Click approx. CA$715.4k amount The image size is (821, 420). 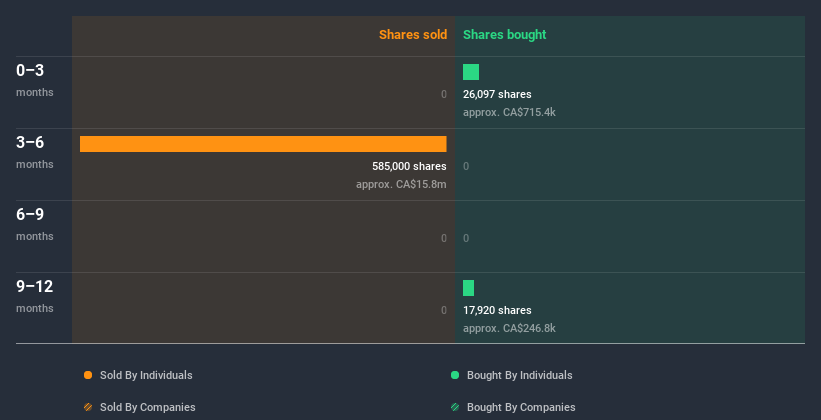pos(509,112)
